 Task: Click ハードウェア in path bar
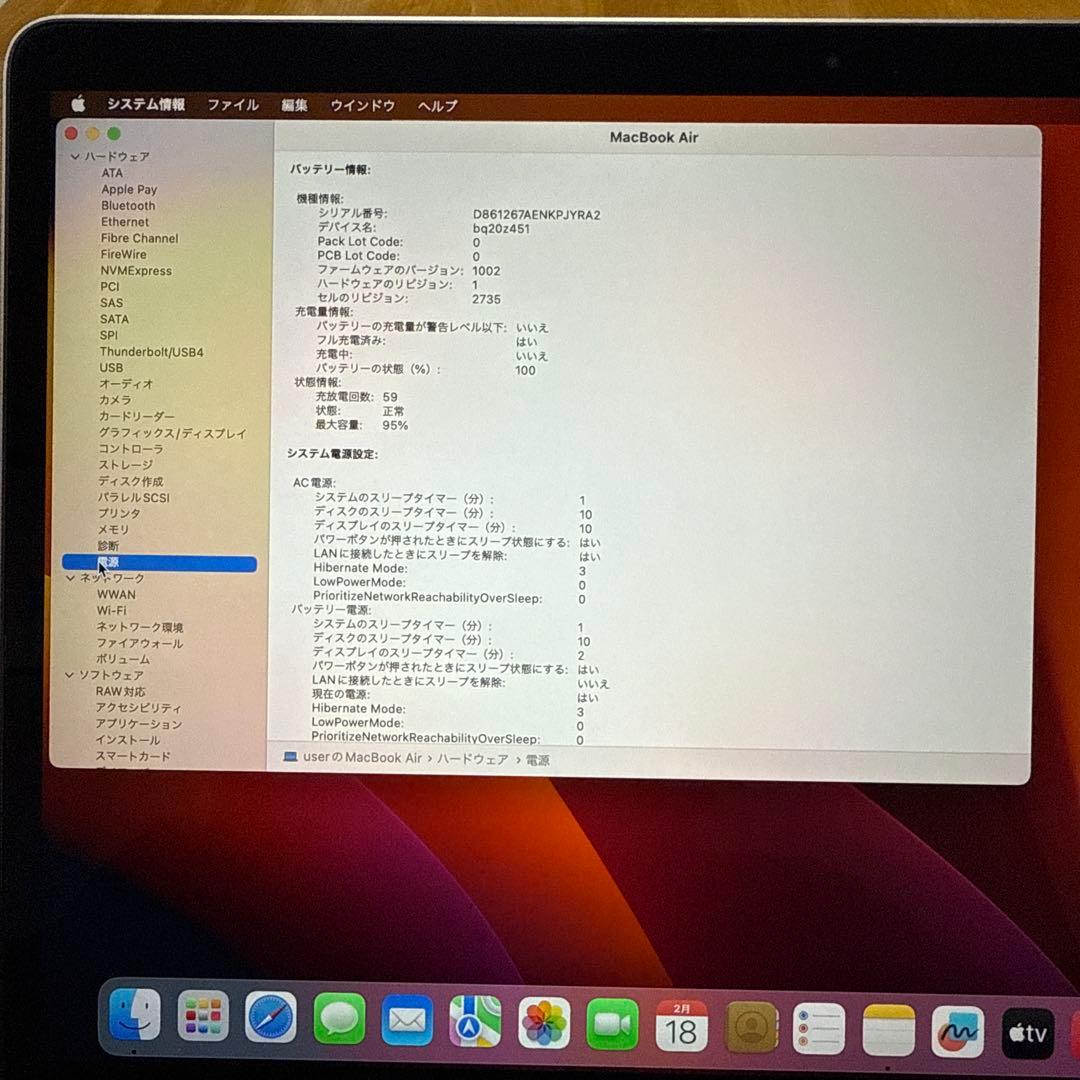472,759
